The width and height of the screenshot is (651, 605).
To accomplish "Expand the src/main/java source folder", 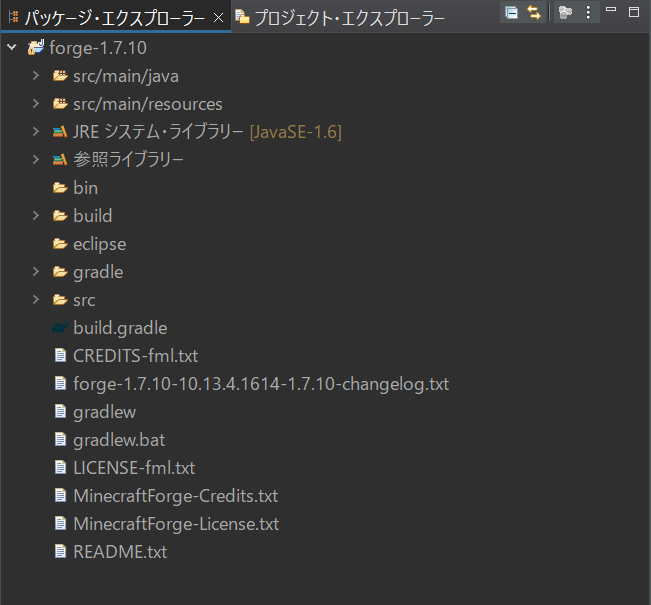I will (36, 76).
